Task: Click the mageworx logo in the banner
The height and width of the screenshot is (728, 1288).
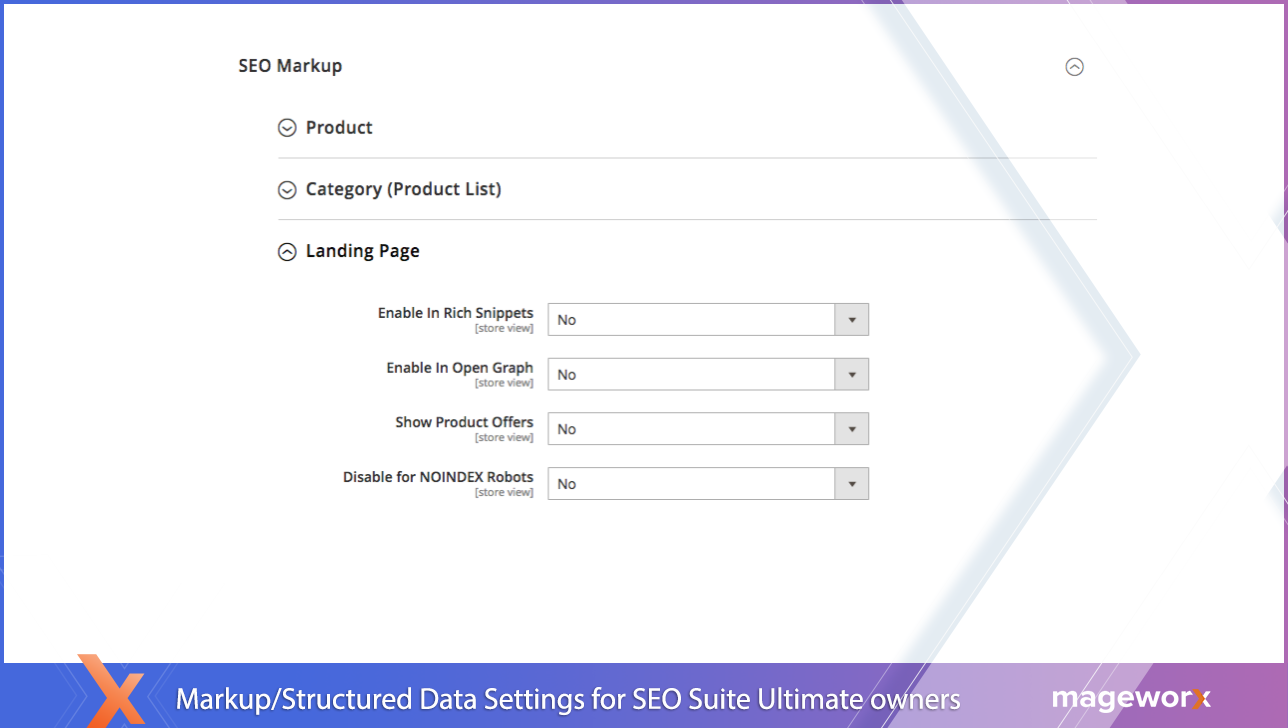Action: point(1131,698)
